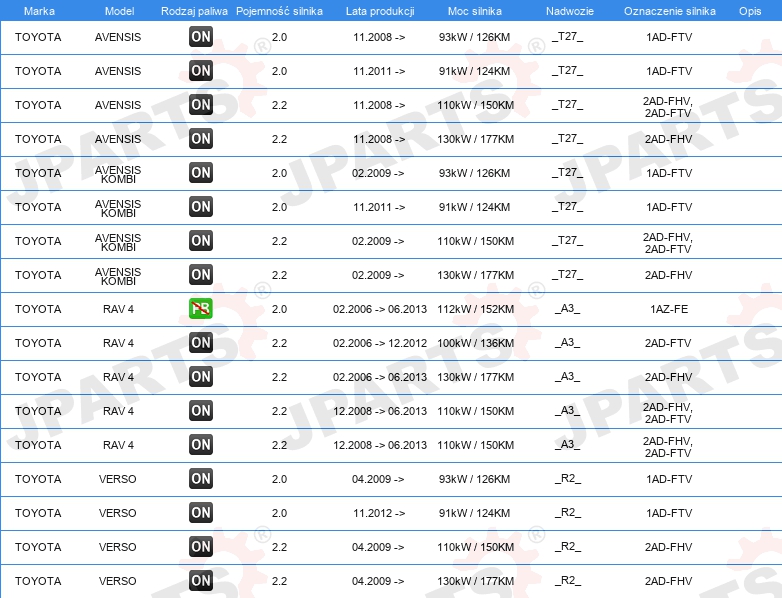Click 11.2011 -> date in the AVENSIS sedan row
Viewport: 782px width, 598px height.
[379, 71]
